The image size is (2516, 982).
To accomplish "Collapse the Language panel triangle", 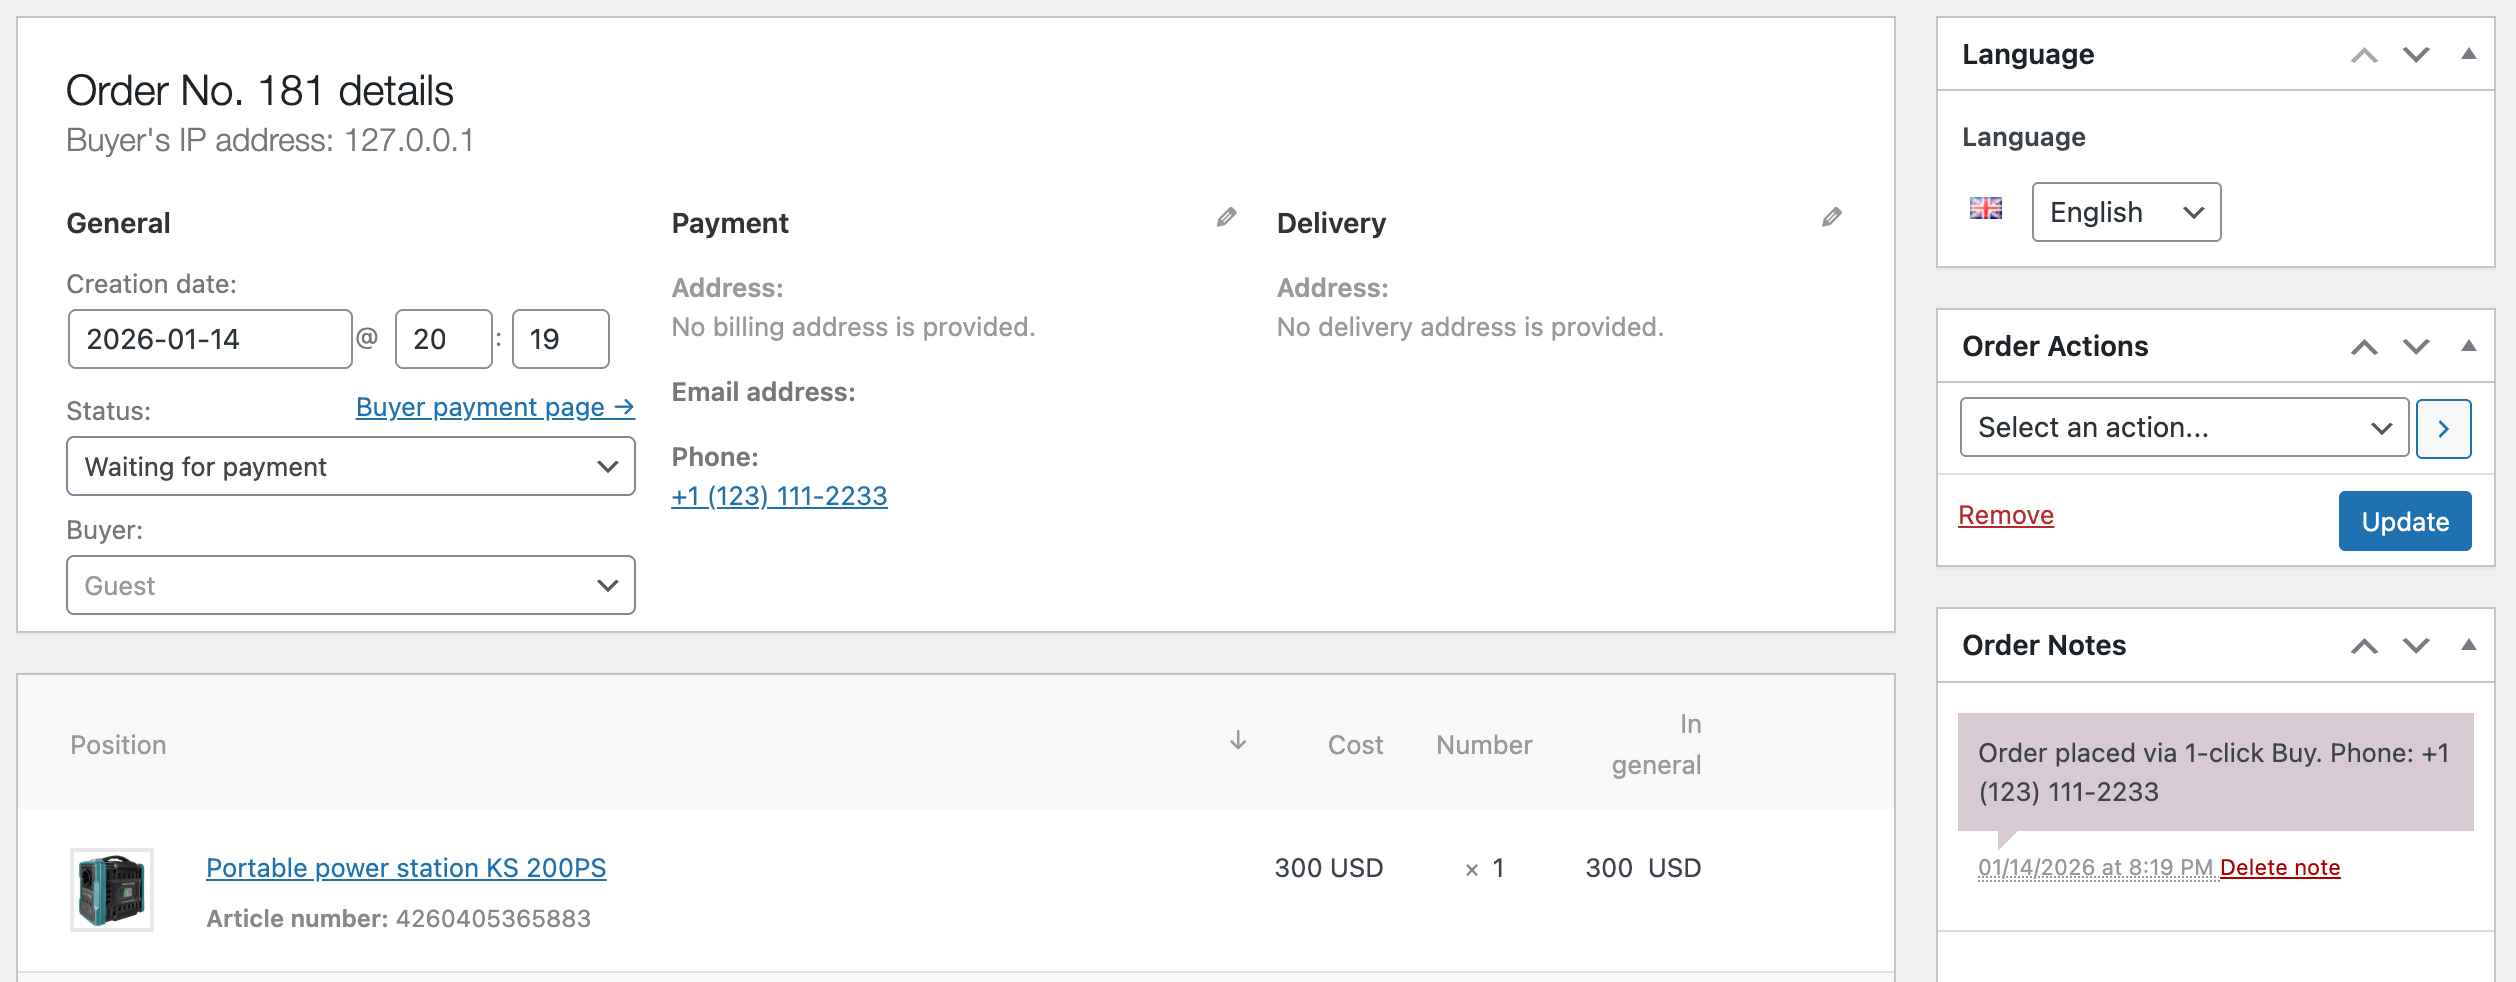I will coord(2468,54).
